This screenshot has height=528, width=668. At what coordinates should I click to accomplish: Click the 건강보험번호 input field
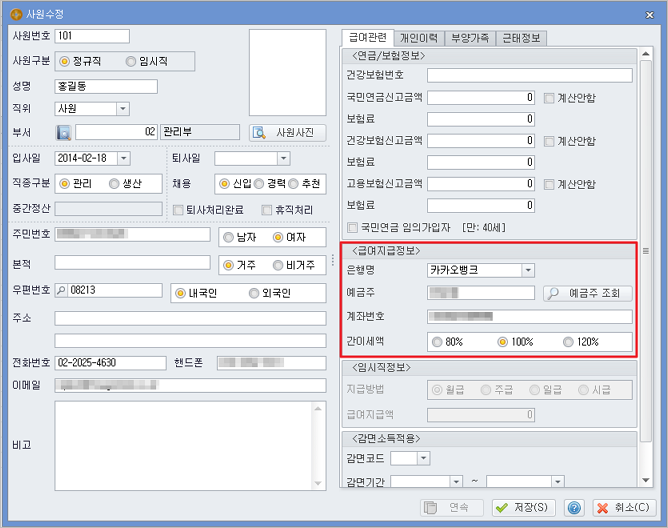(529, 75)
